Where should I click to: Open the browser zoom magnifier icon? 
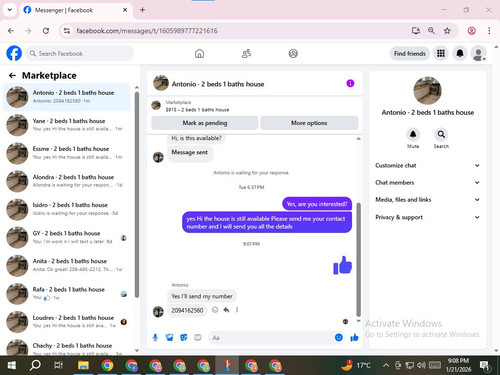click(431, 31)
